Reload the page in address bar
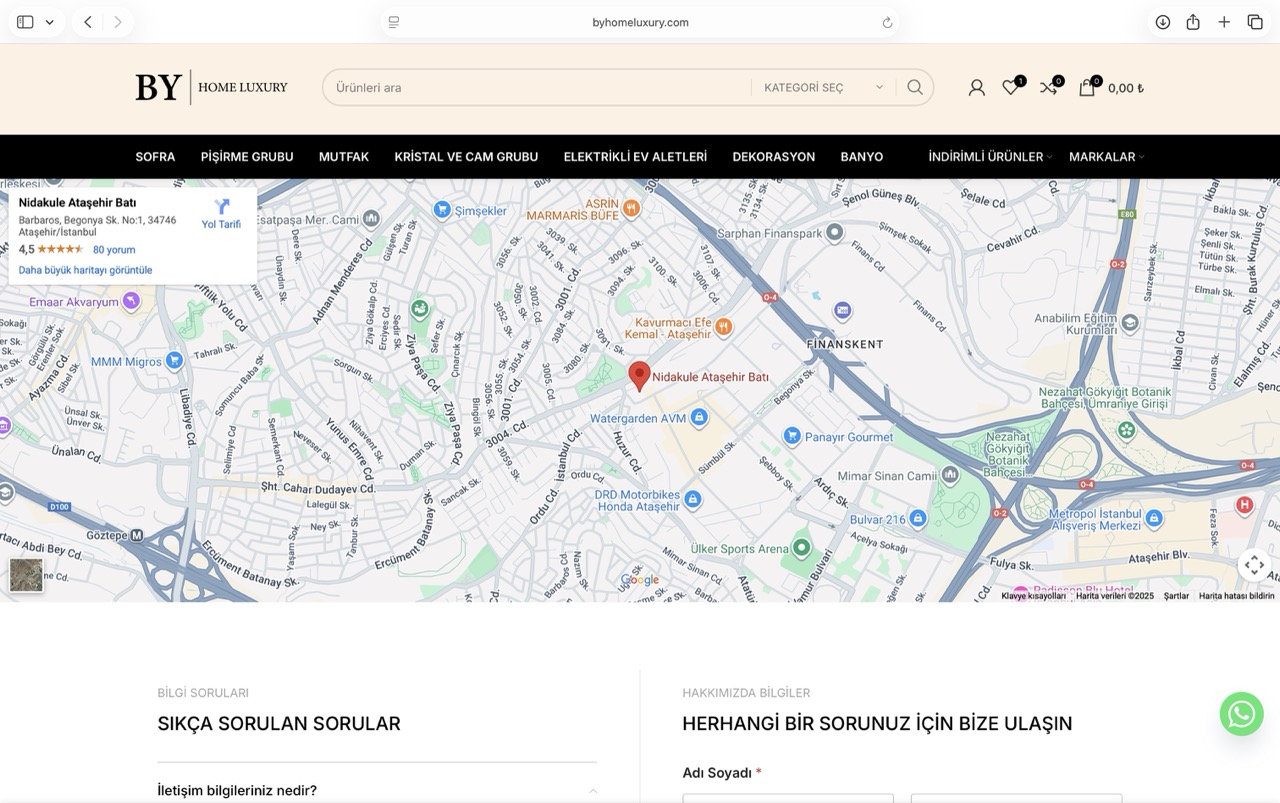The height and width of the screenshot is (803, 1280). pyautogui.click(x=887, y=22)
